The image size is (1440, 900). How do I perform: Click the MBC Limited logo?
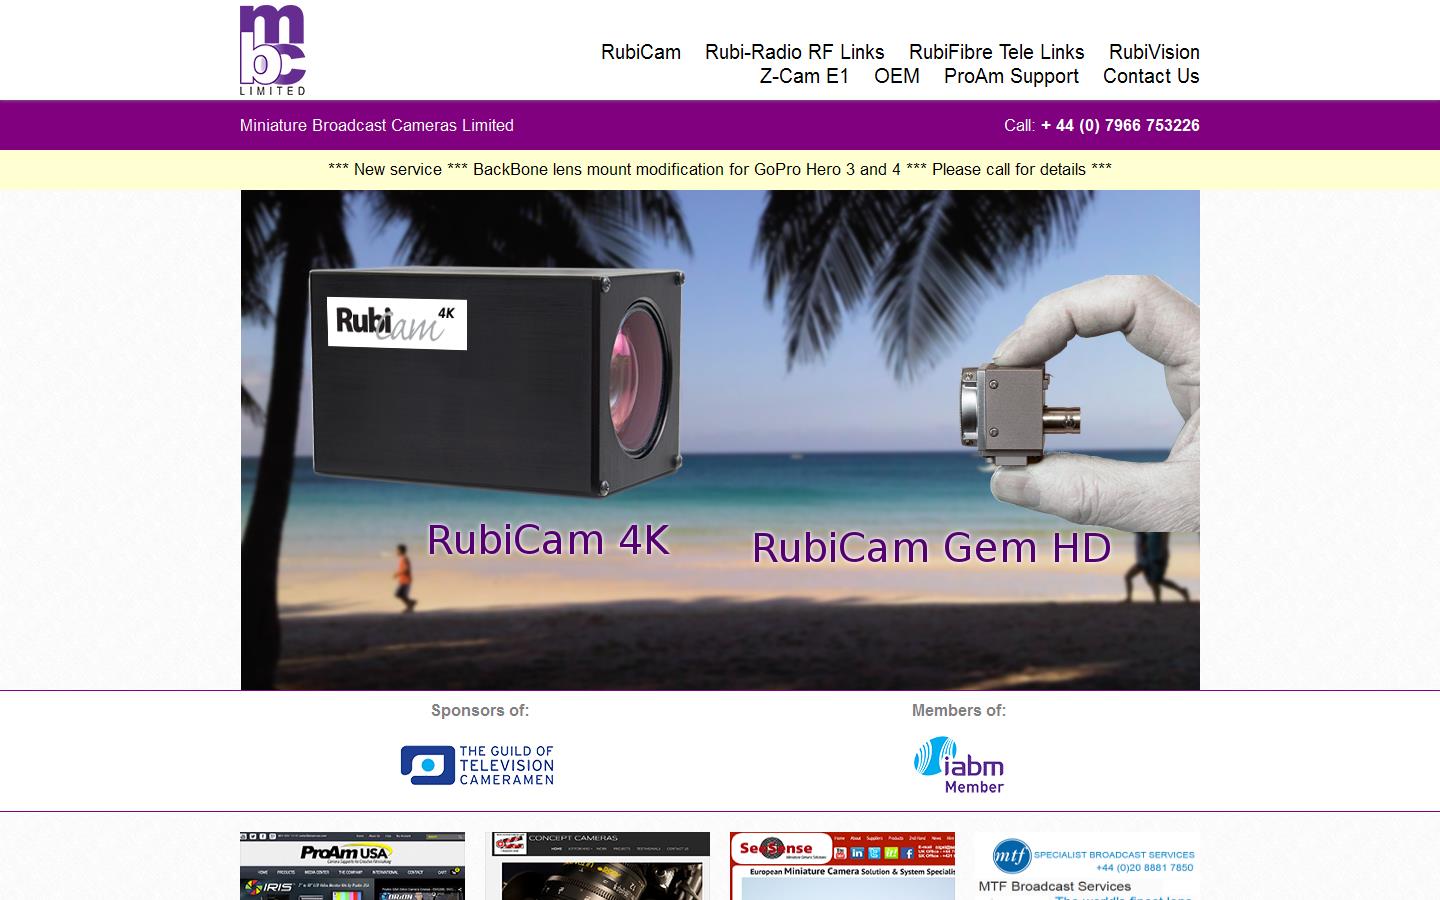click(270, 50)
